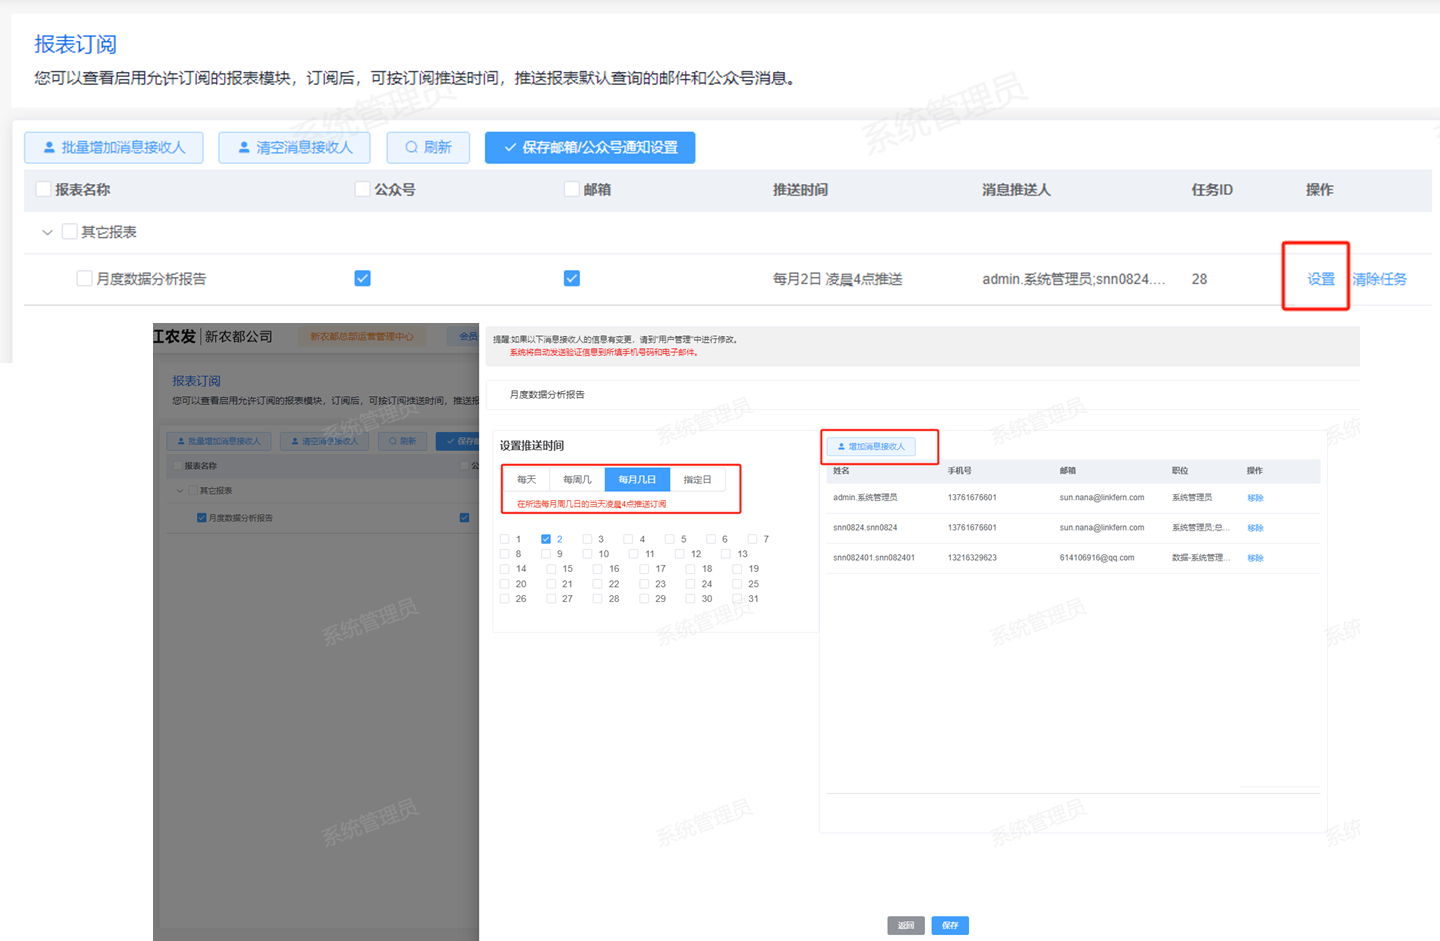This screenshot has height=941, width=1440.
Task: Click 增加消息接收人 in the settings panel
Action: (871, 447)
